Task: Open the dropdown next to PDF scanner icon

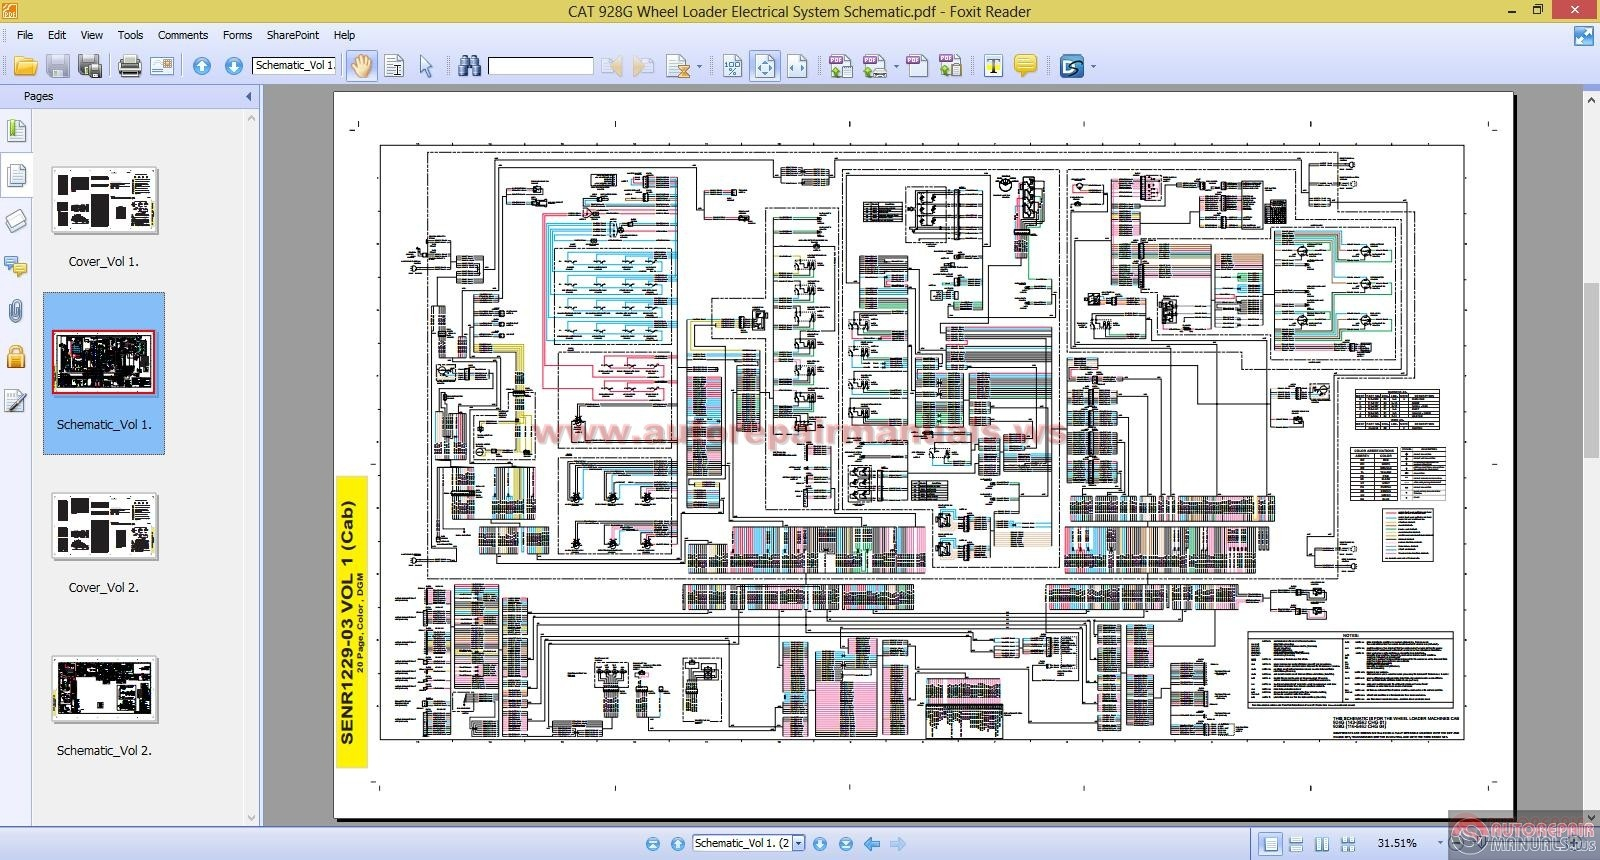Action: [896, 67]
